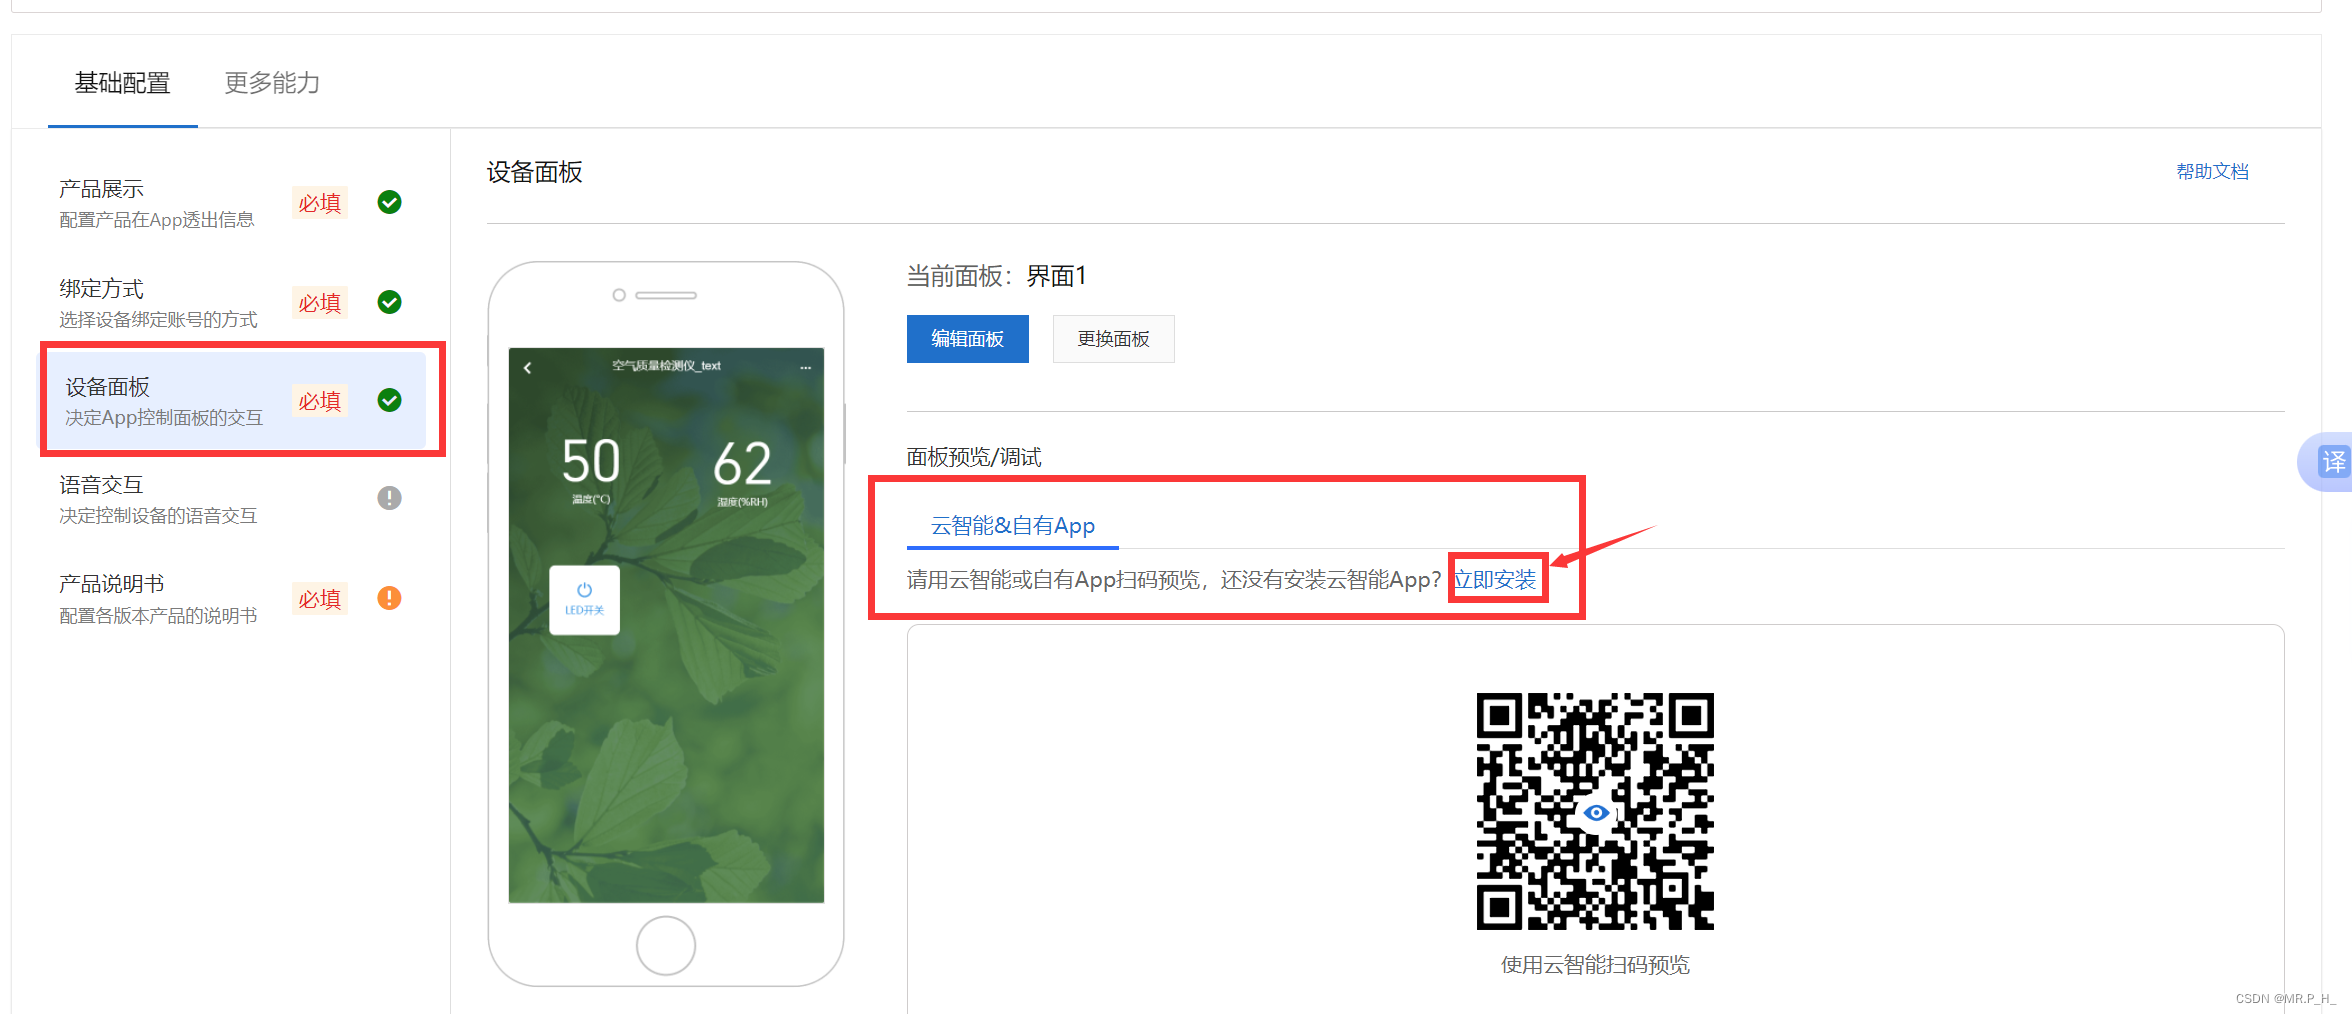Screen dimensions: 2352x1014
Task: Click the 必填 tag beside 产品说明书
Action: (x=320, y=599)
